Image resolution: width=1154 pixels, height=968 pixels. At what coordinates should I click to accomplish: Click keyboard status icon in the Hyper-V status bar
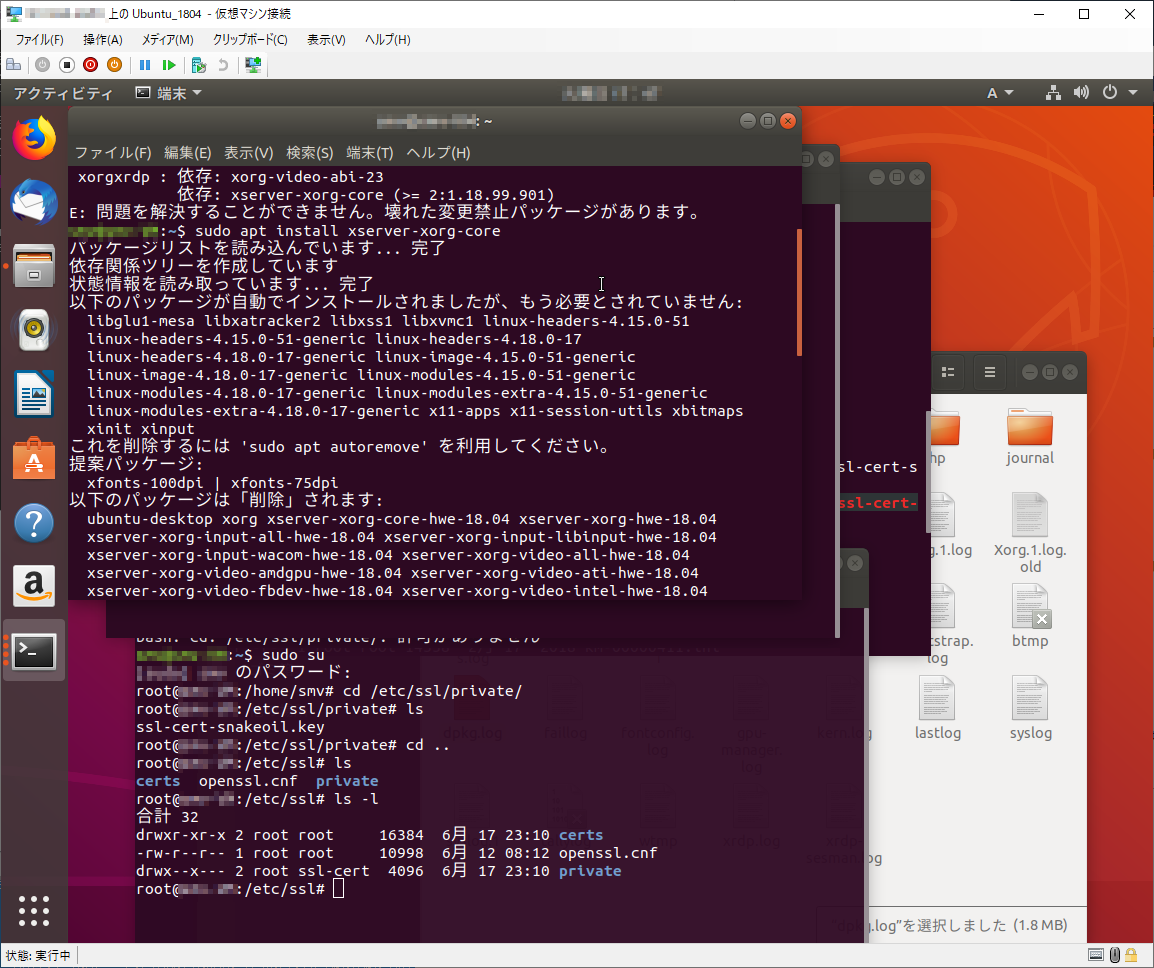1096,955
